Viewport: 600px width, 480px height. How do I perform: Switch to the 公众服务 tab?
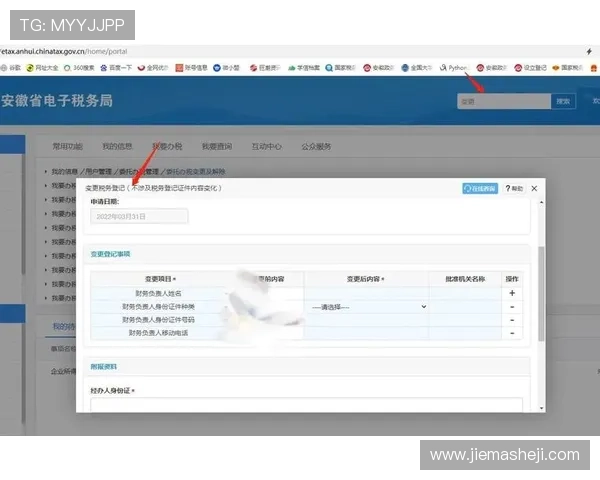[x=316, y=146]
